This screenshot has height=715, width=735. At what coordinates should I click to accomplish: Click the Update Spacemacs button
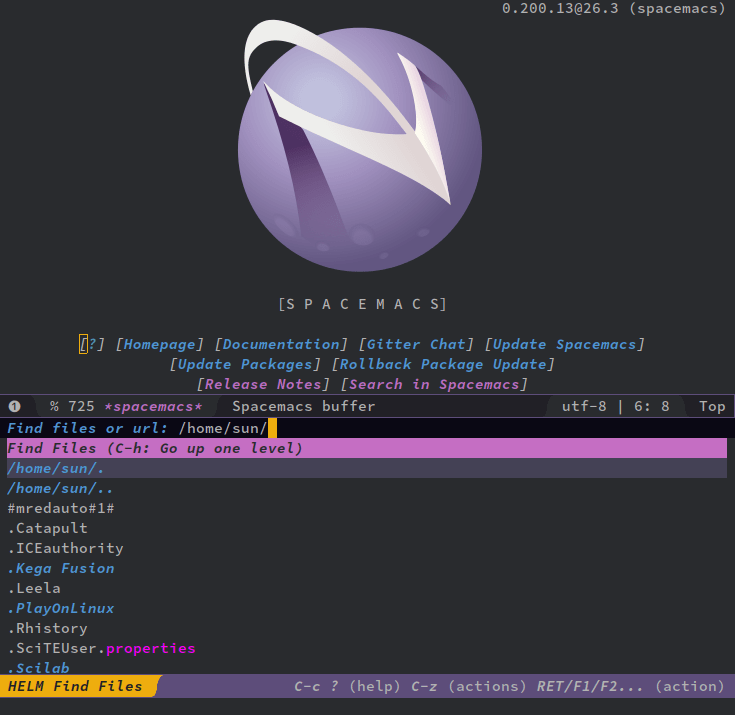tap(564, 345)
